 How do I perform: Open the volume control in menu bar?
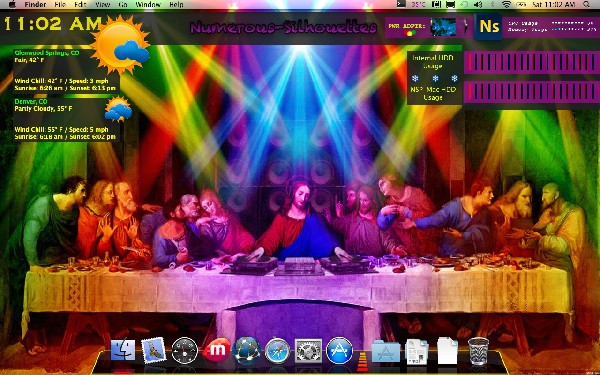tap(478, 5)
